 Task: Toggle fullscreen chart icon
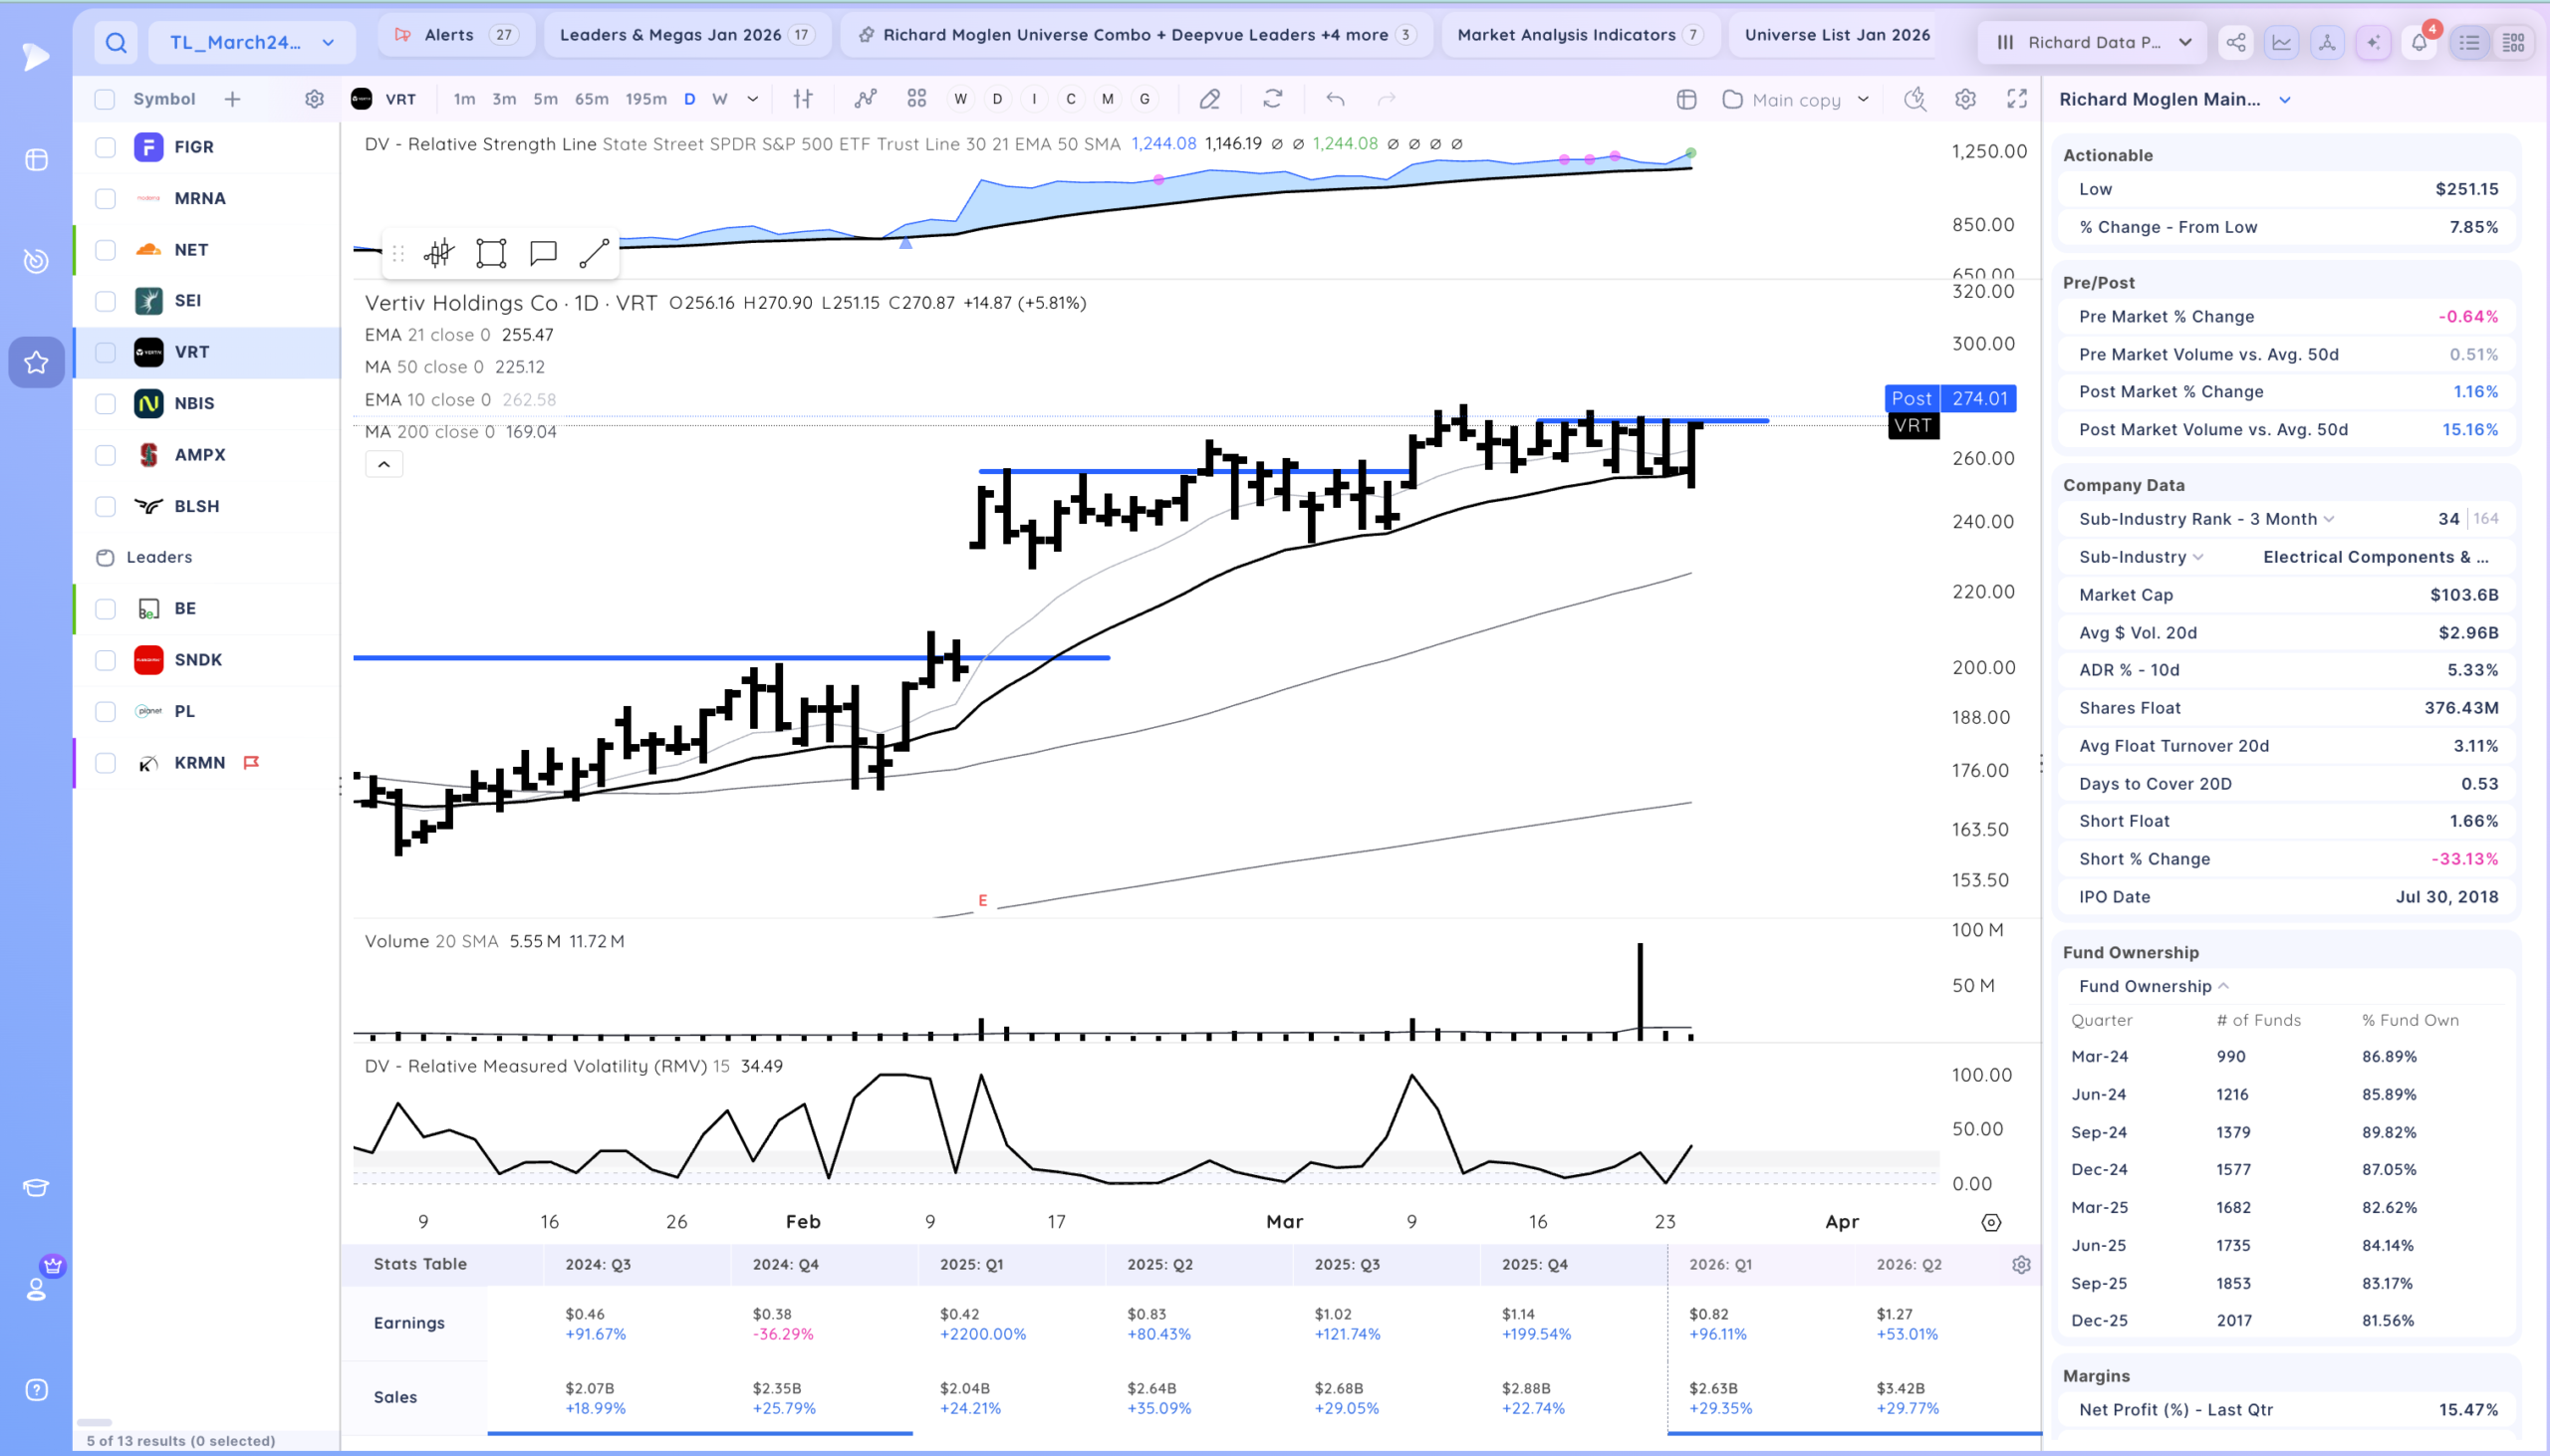pos(2017,99)
